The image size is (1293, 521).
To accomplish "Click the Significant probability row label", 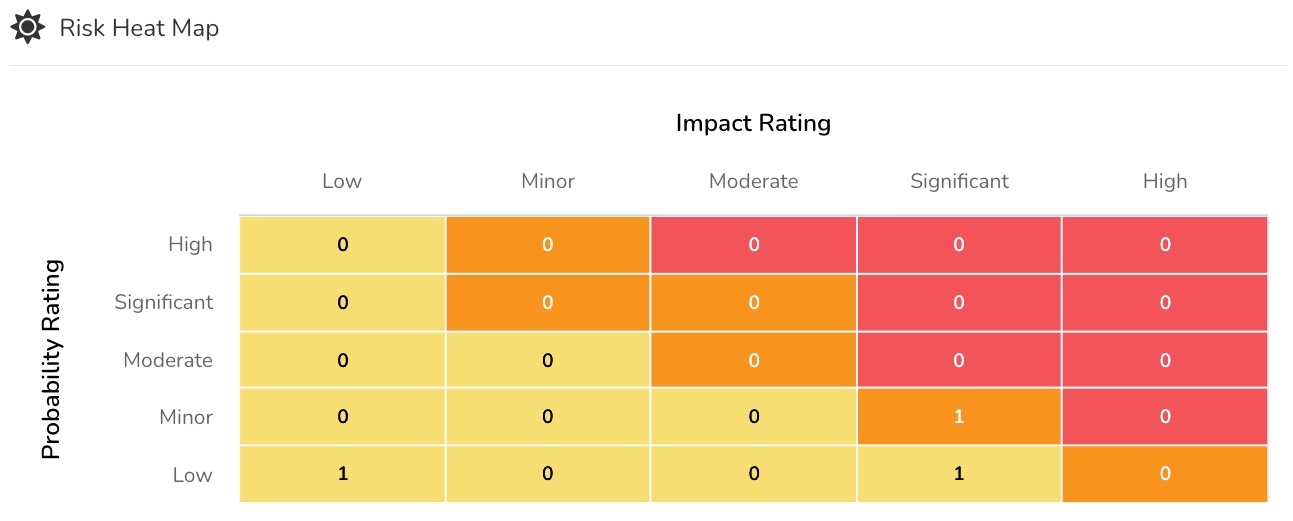I will (164, 302).
